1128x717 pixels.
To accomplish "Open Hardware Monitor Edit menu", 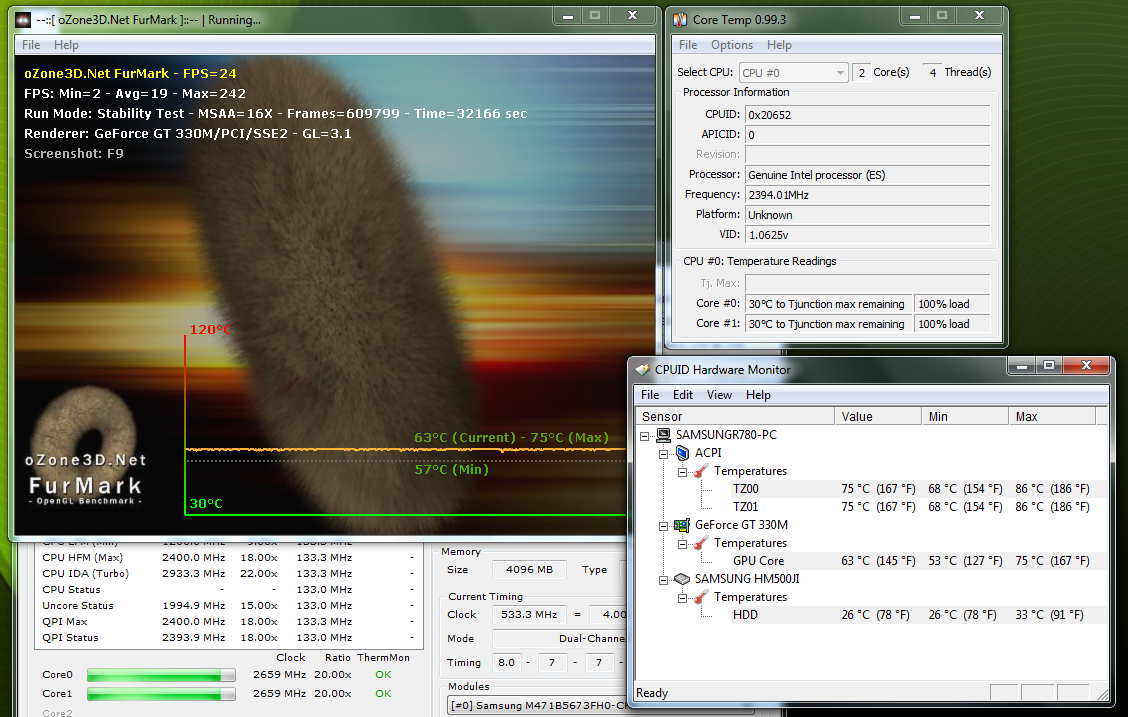I will click(x=683, y=395).
